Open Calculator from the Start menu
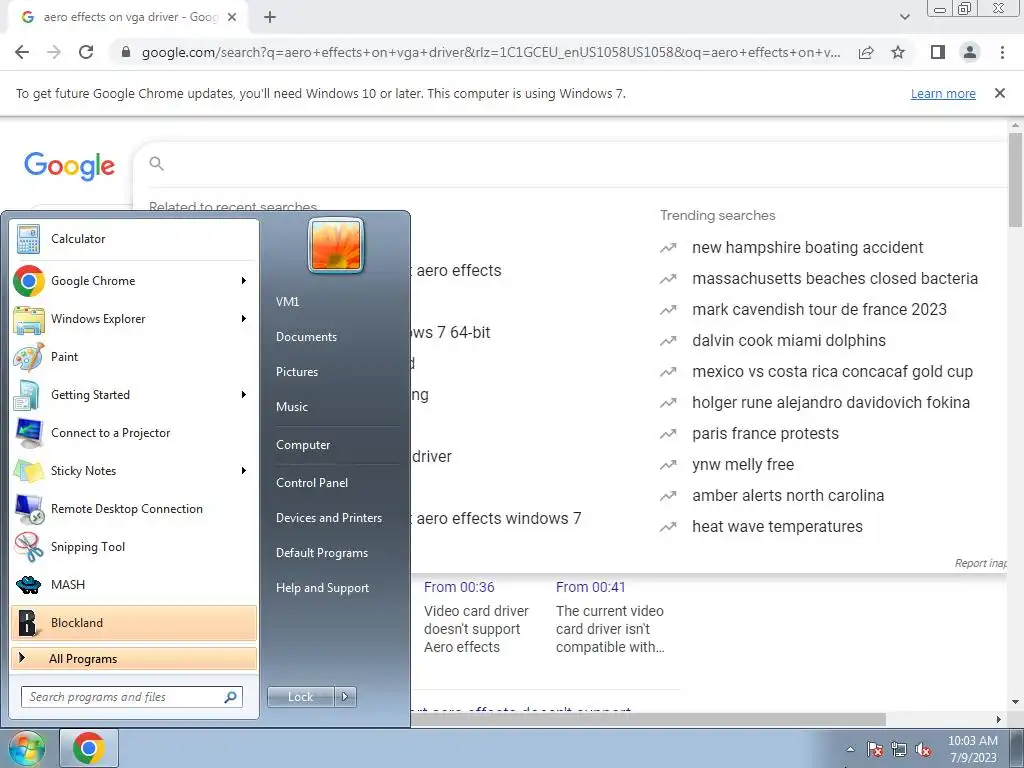The width and height of the screenshot is (1024, 768). (x=134, y=239)
